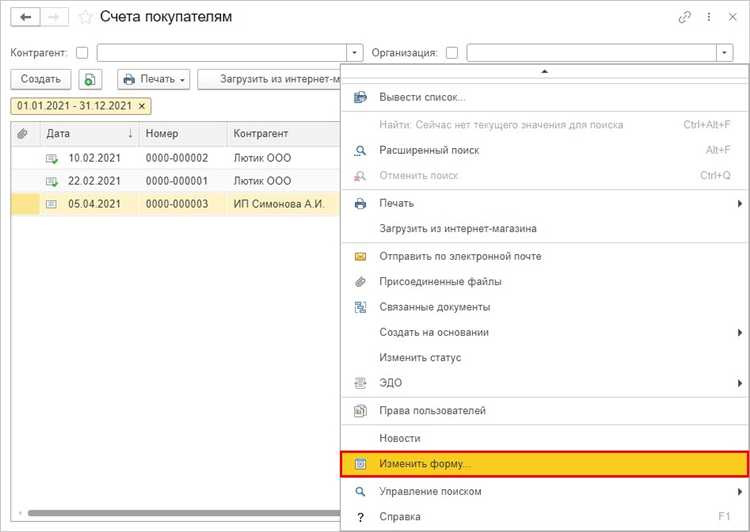Click the Права пользователей icon
The width and height of the screenshot is (750, 532).
pyautogui.click(x=360, y=411)
